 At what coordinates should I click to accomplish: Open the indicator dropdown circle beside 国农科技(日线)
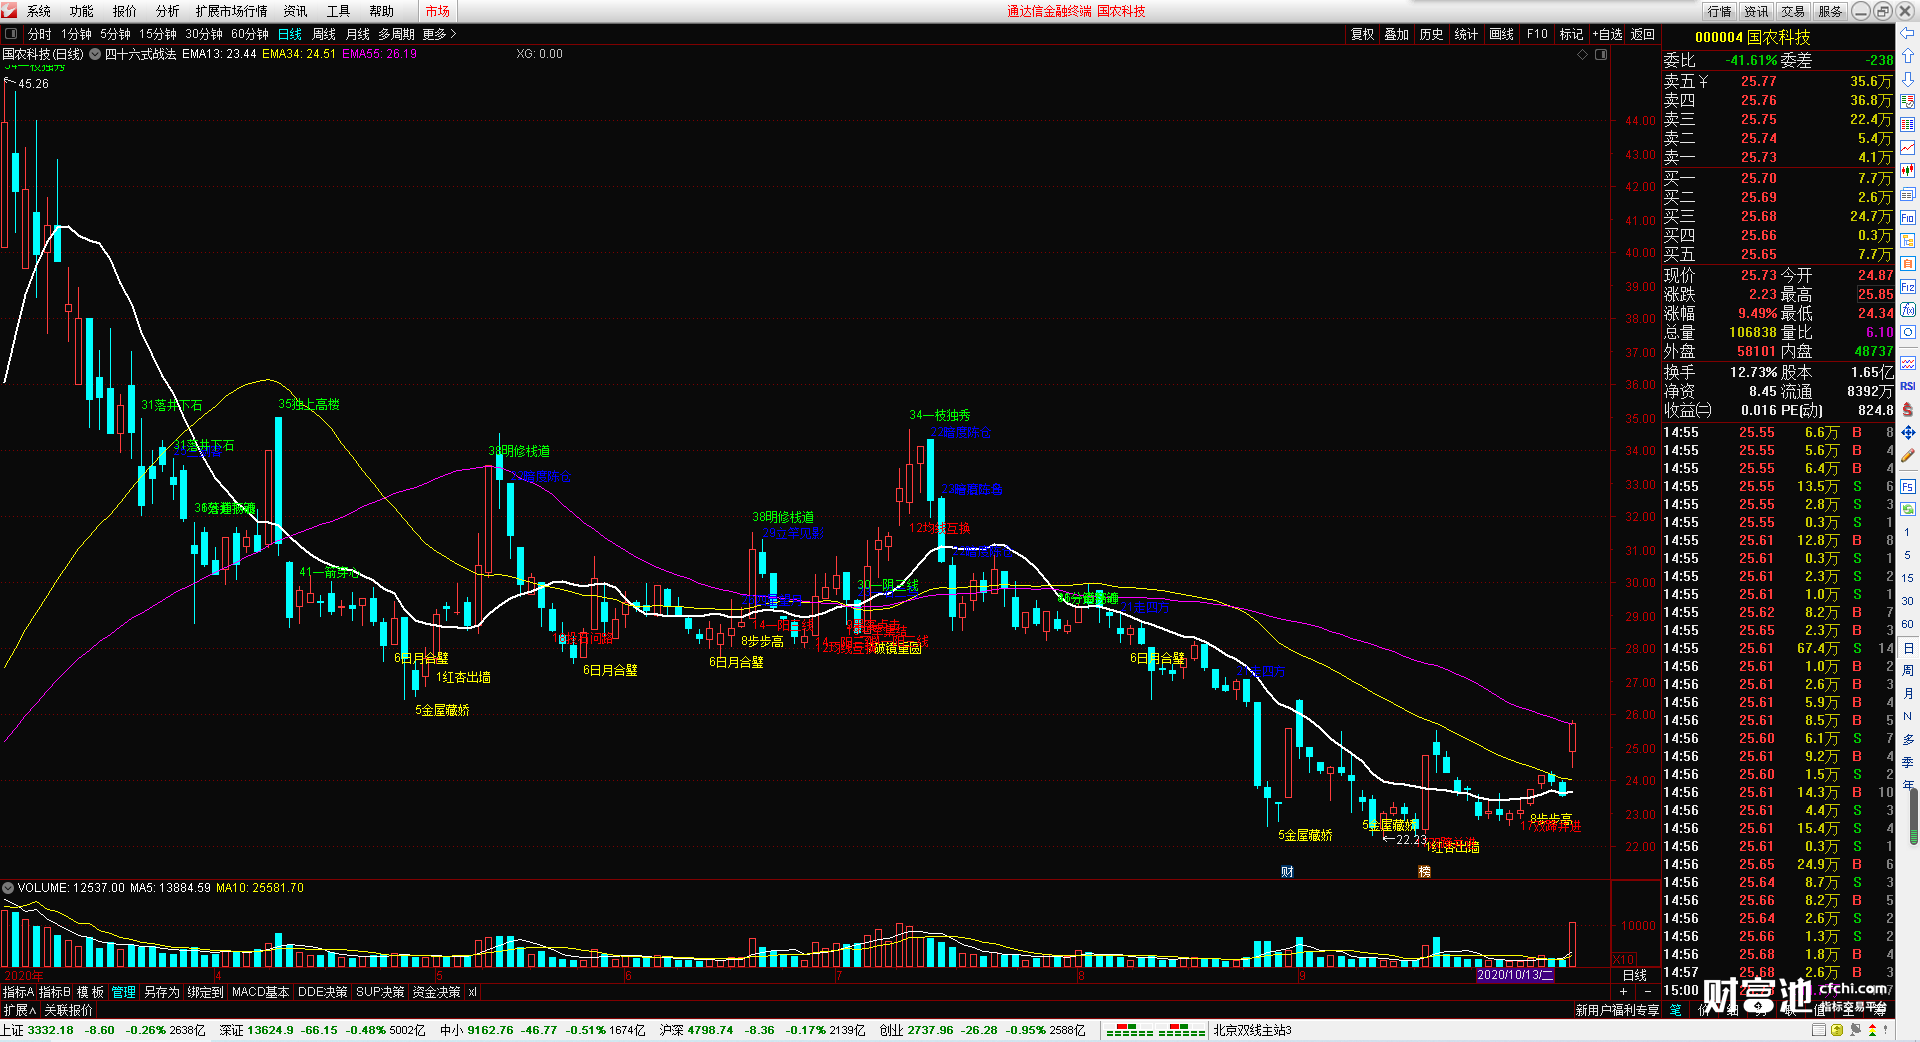click(95, 54)
